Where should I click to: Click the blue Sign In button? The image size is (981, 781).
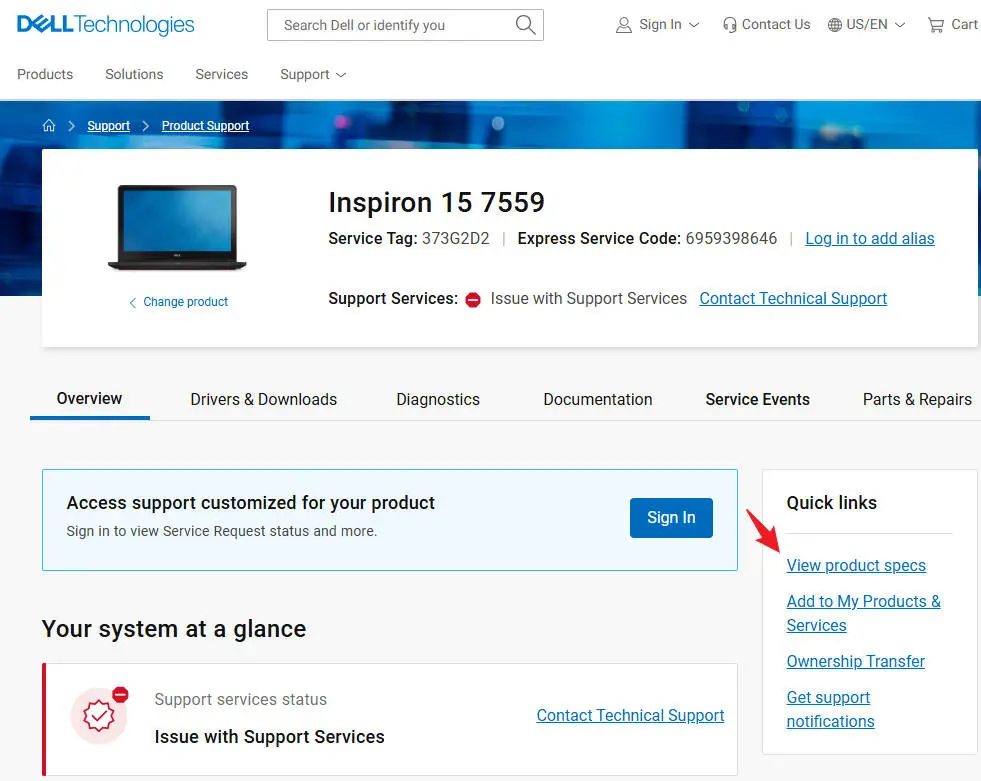pyautogui.click(x=671, y=518)
